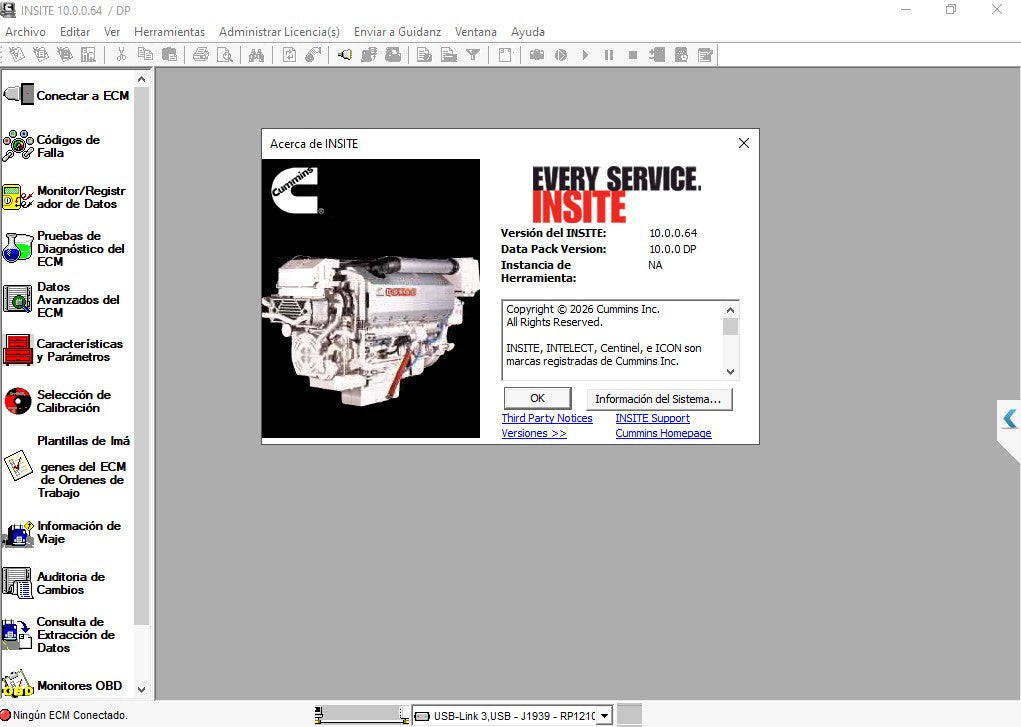Open Datos Avanzados del ECM
The height and width of the screenshot is (727, 1021).
(62, 300)
